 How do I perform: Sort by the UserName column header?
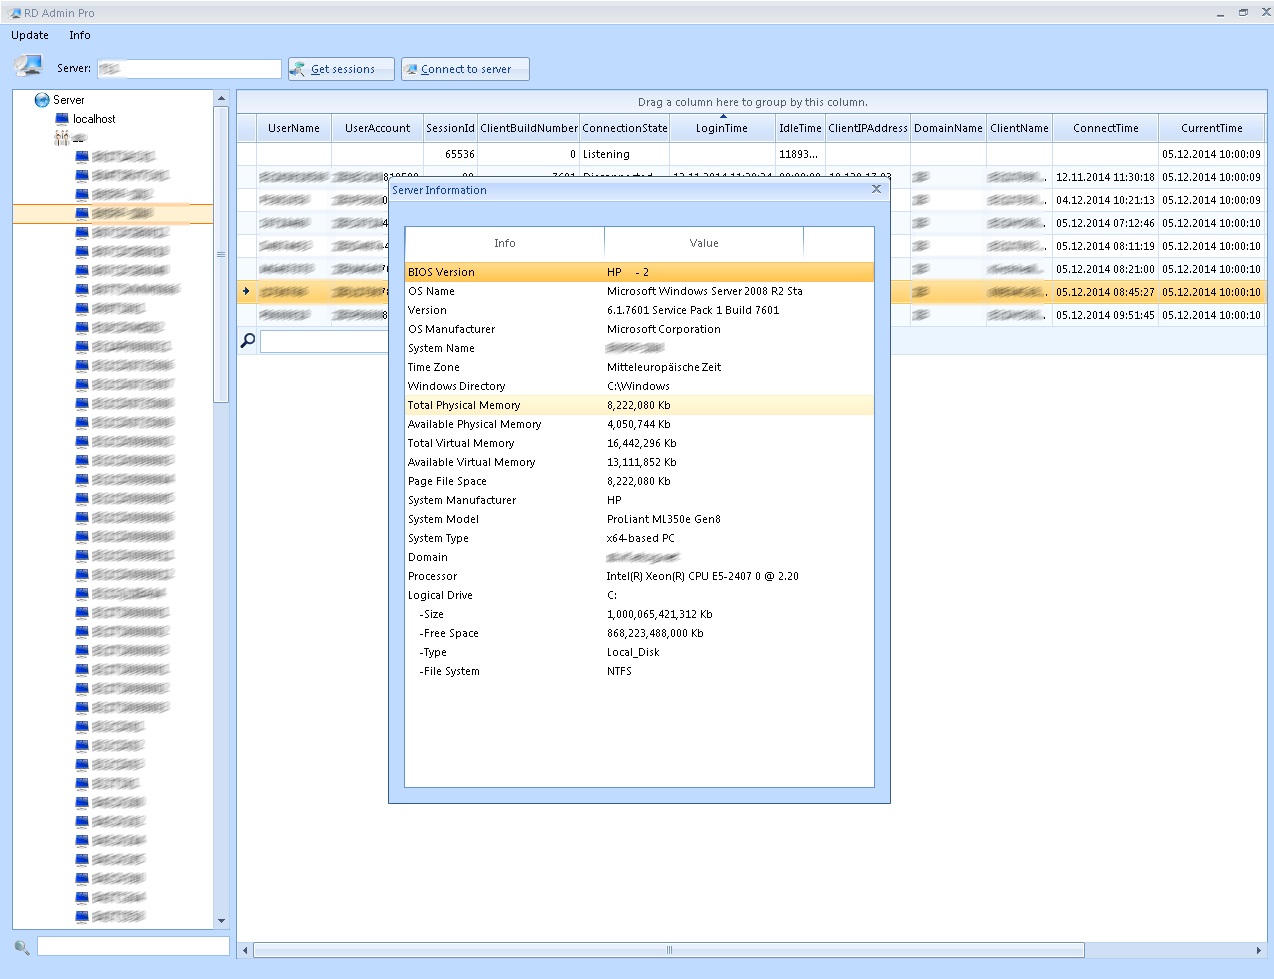(294, 128)
